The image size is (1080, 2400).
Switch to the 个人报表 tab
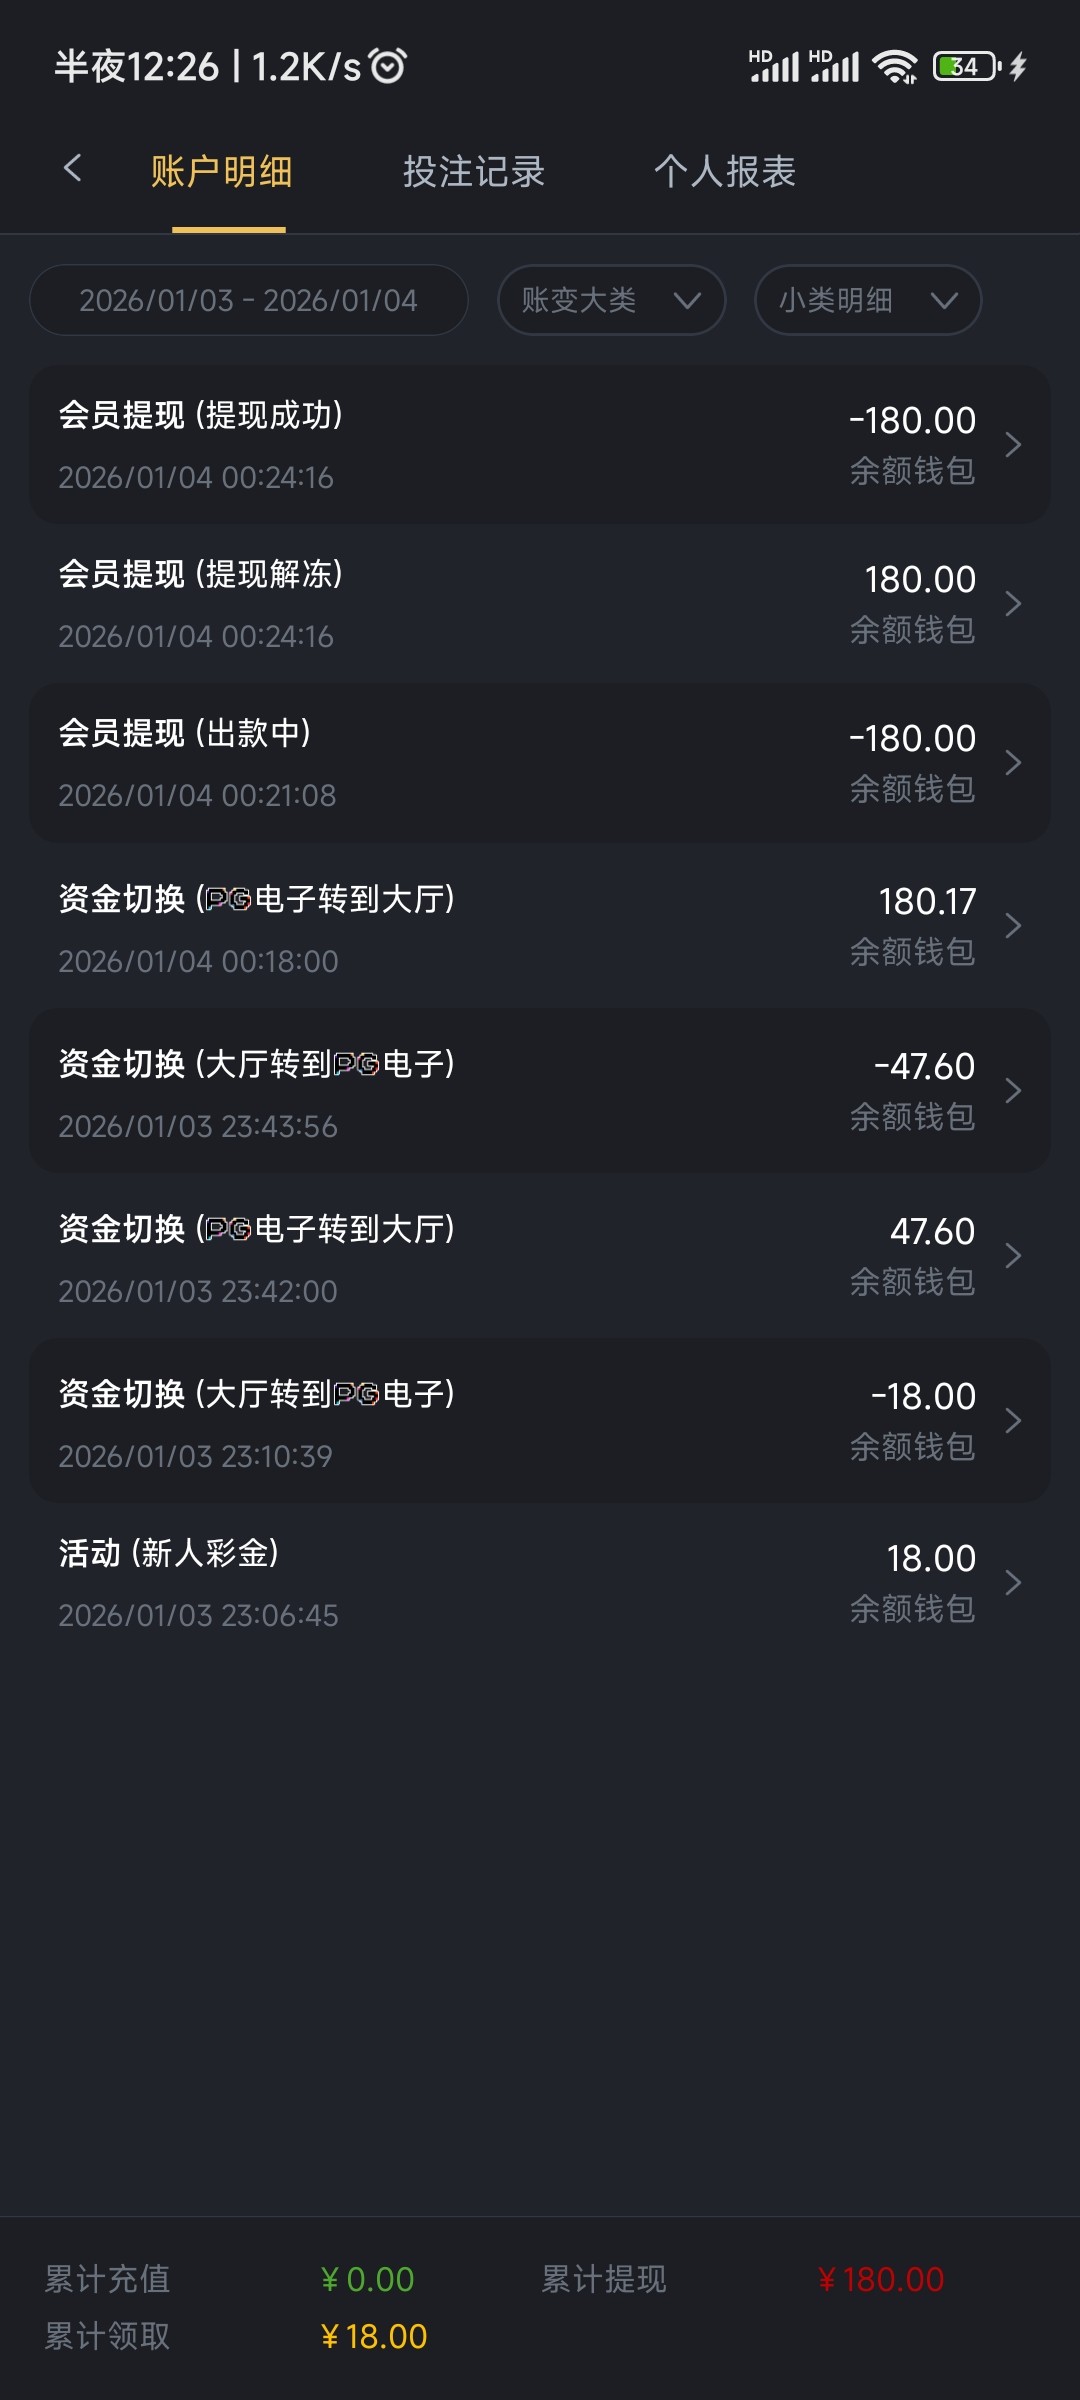point(725,172)
